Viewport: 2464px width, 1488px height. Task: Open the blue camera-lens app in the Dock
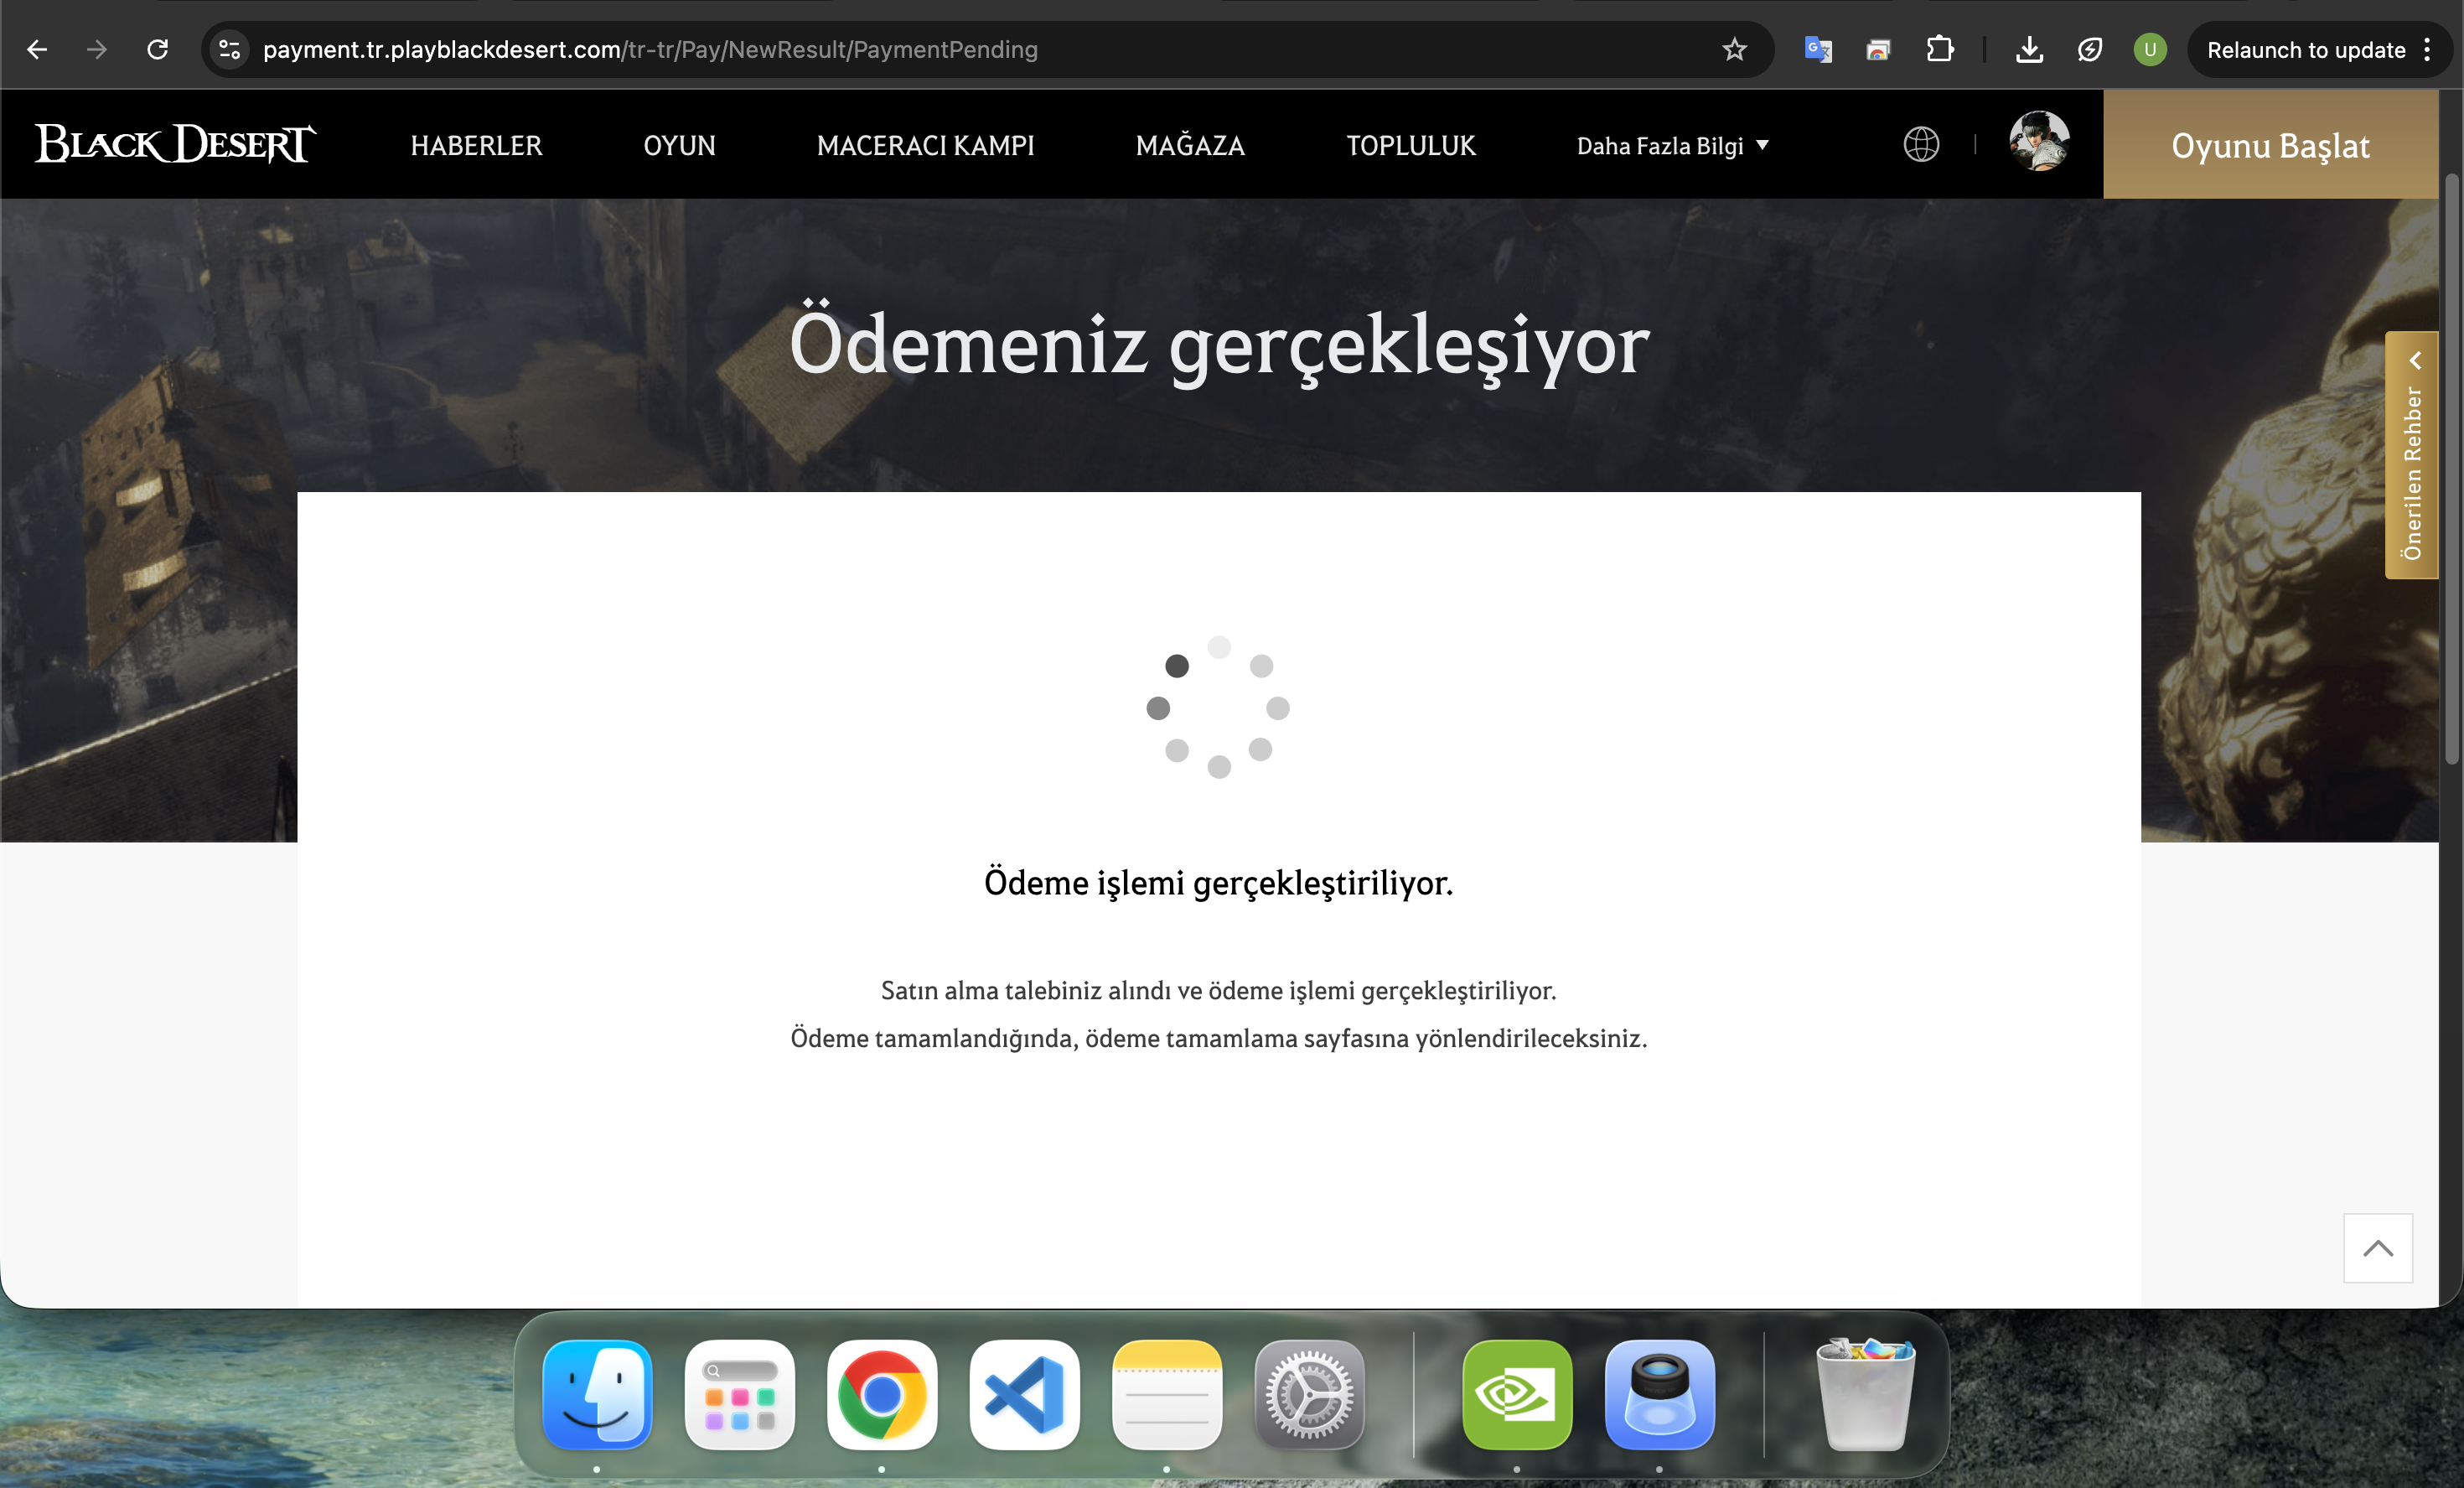1659,1394
